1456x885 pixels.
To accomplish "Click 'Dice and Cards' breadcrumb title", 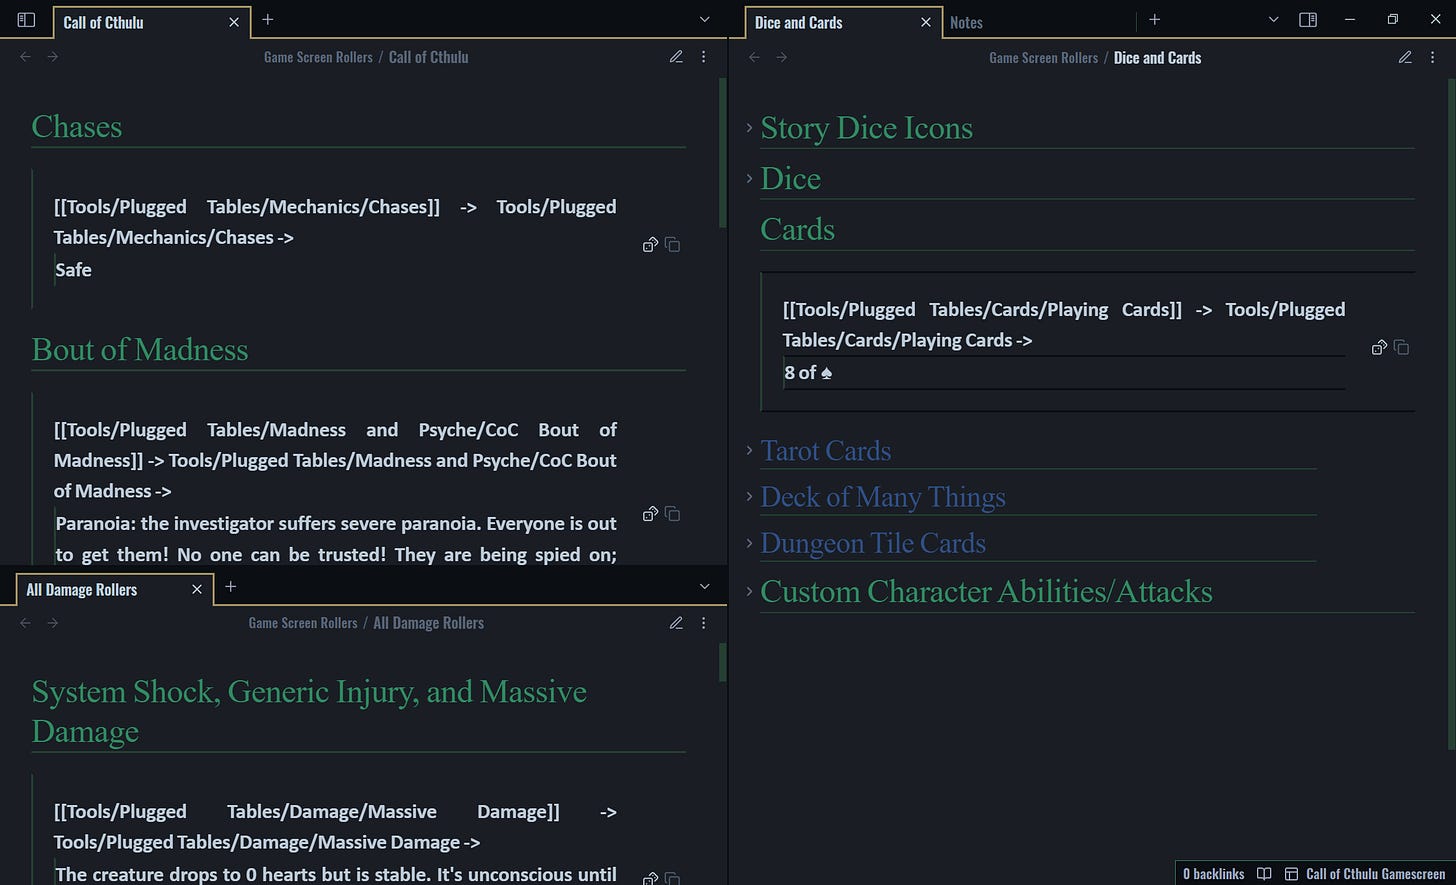I will pyautogui.click(x=1157, y=58).
